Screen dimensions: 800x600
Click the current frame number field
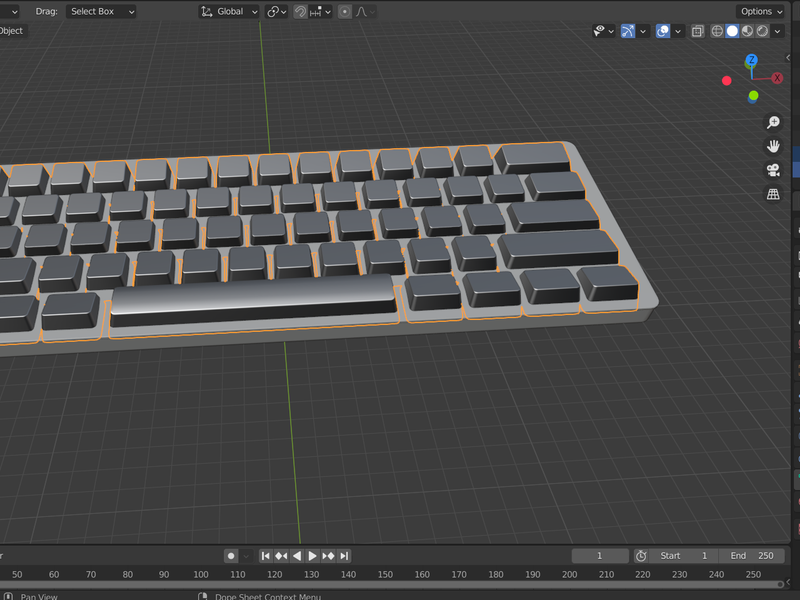(600, 556)
